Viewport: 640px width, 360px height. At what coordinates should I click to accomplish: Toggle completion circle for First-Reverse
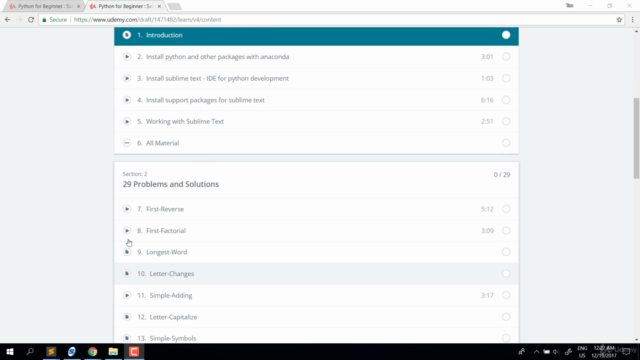[x=506, y=209]
